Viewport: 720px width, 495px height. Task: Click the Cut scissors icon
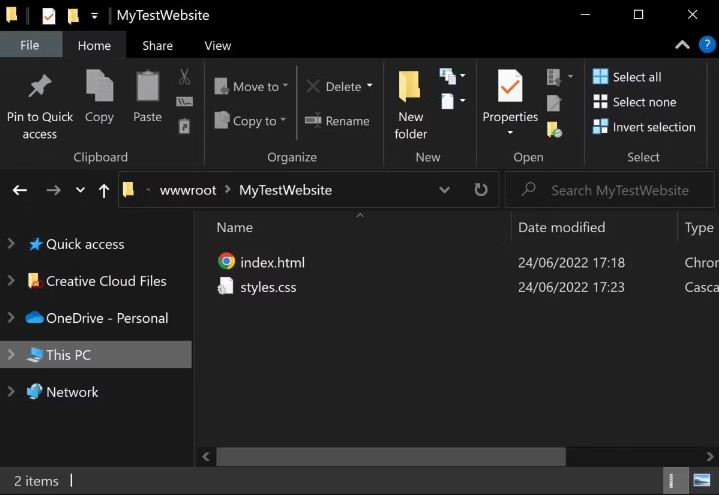coord(184,77)
